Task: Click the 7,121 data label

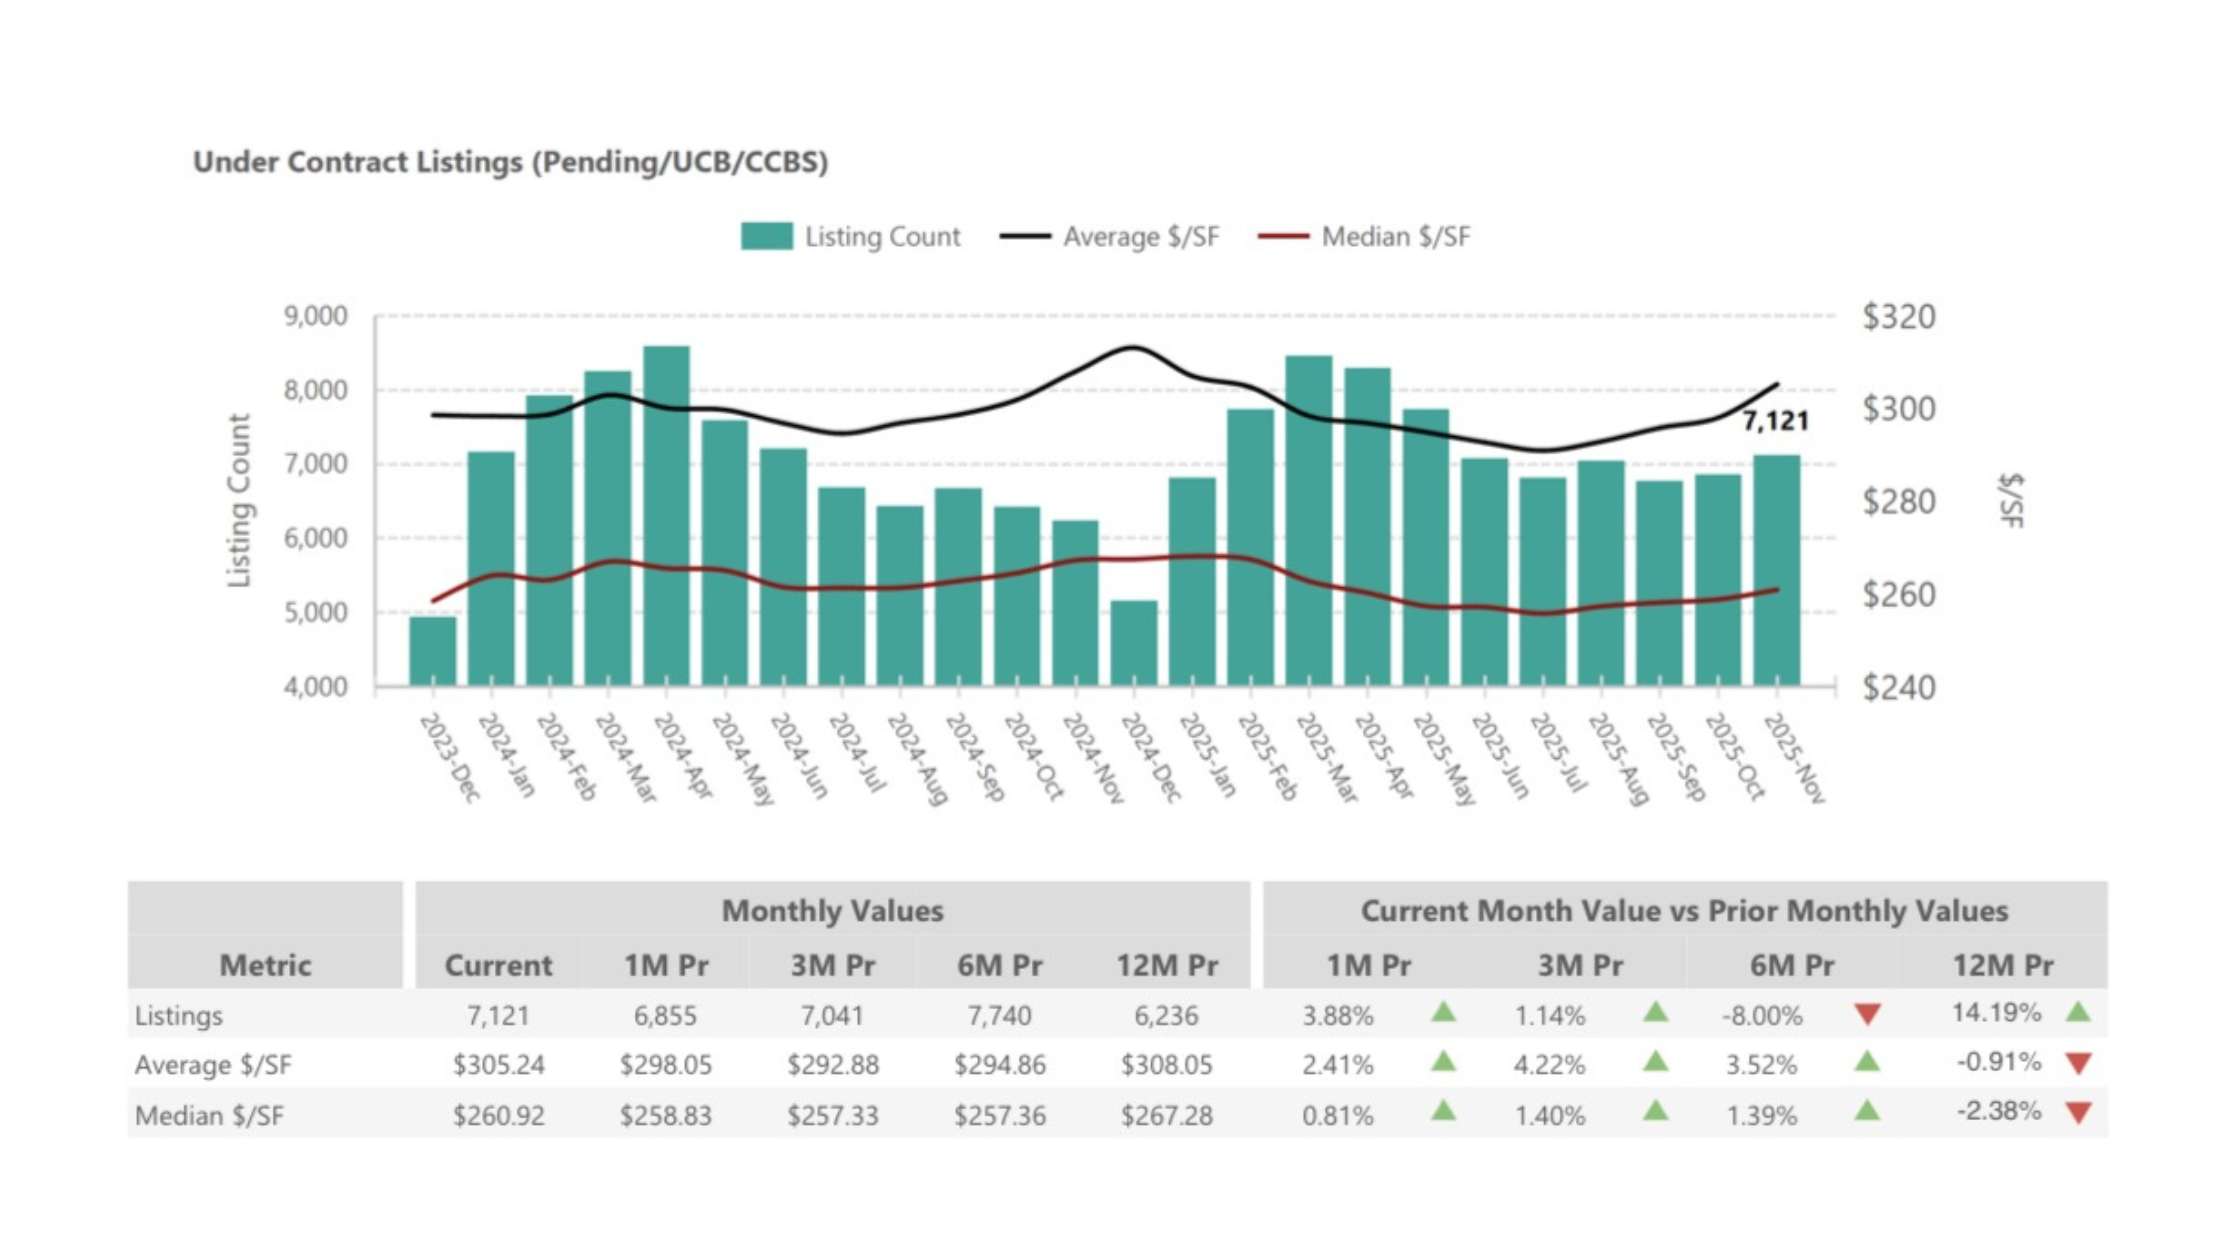Action: click(x=1775, y=421)
